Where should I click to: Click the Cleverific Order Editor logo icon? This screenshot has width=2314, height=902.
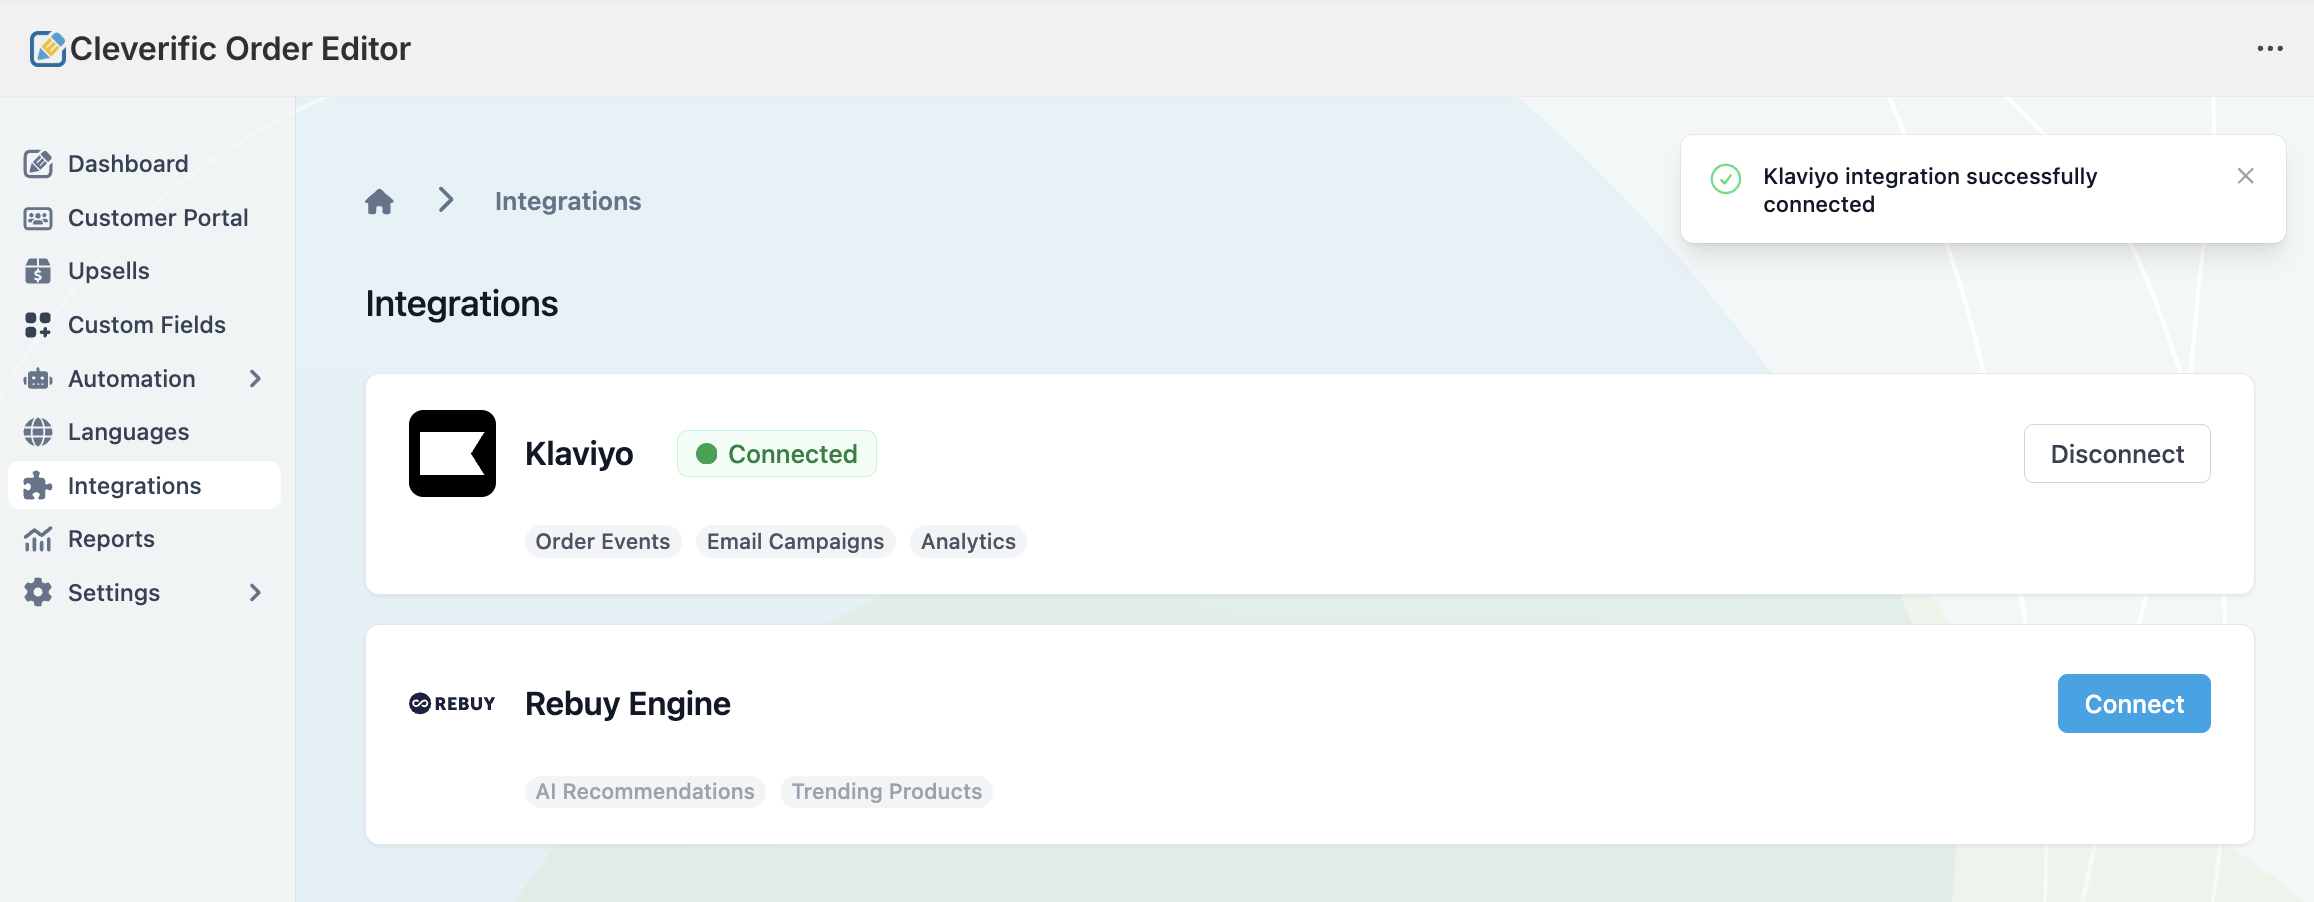pos(47,48)
